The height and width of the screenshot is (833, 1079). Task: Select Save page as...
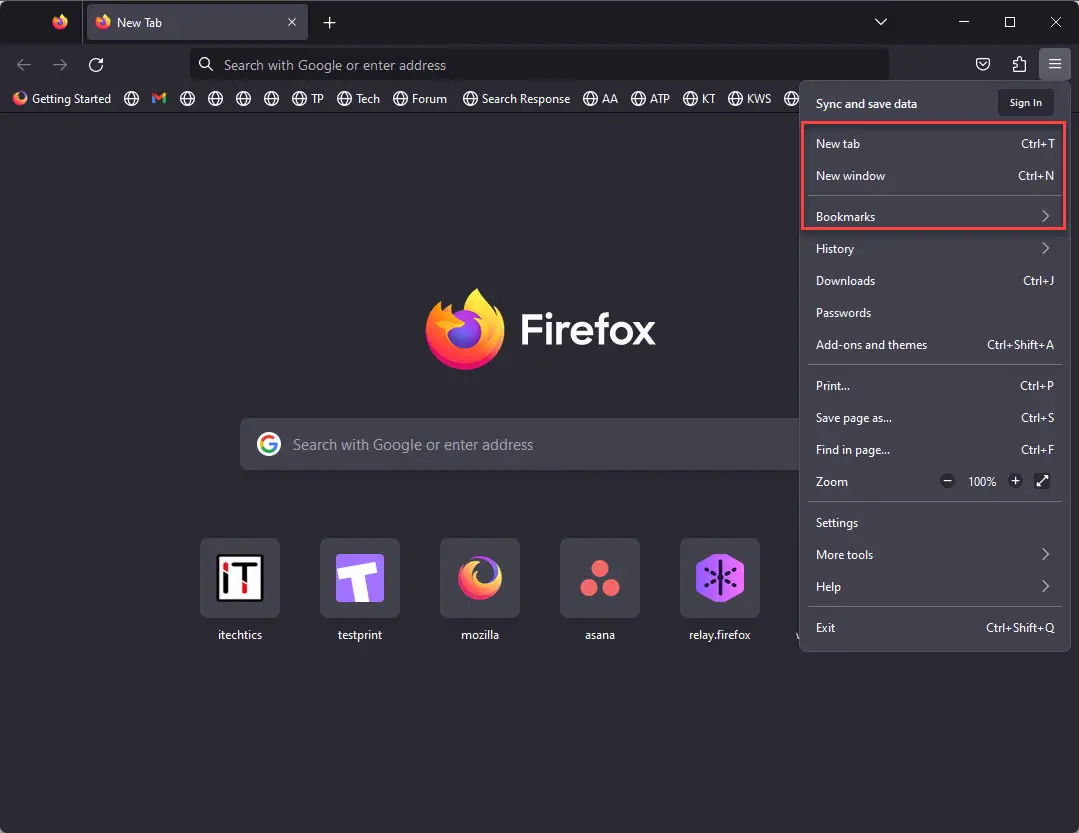tap(934, 418)
